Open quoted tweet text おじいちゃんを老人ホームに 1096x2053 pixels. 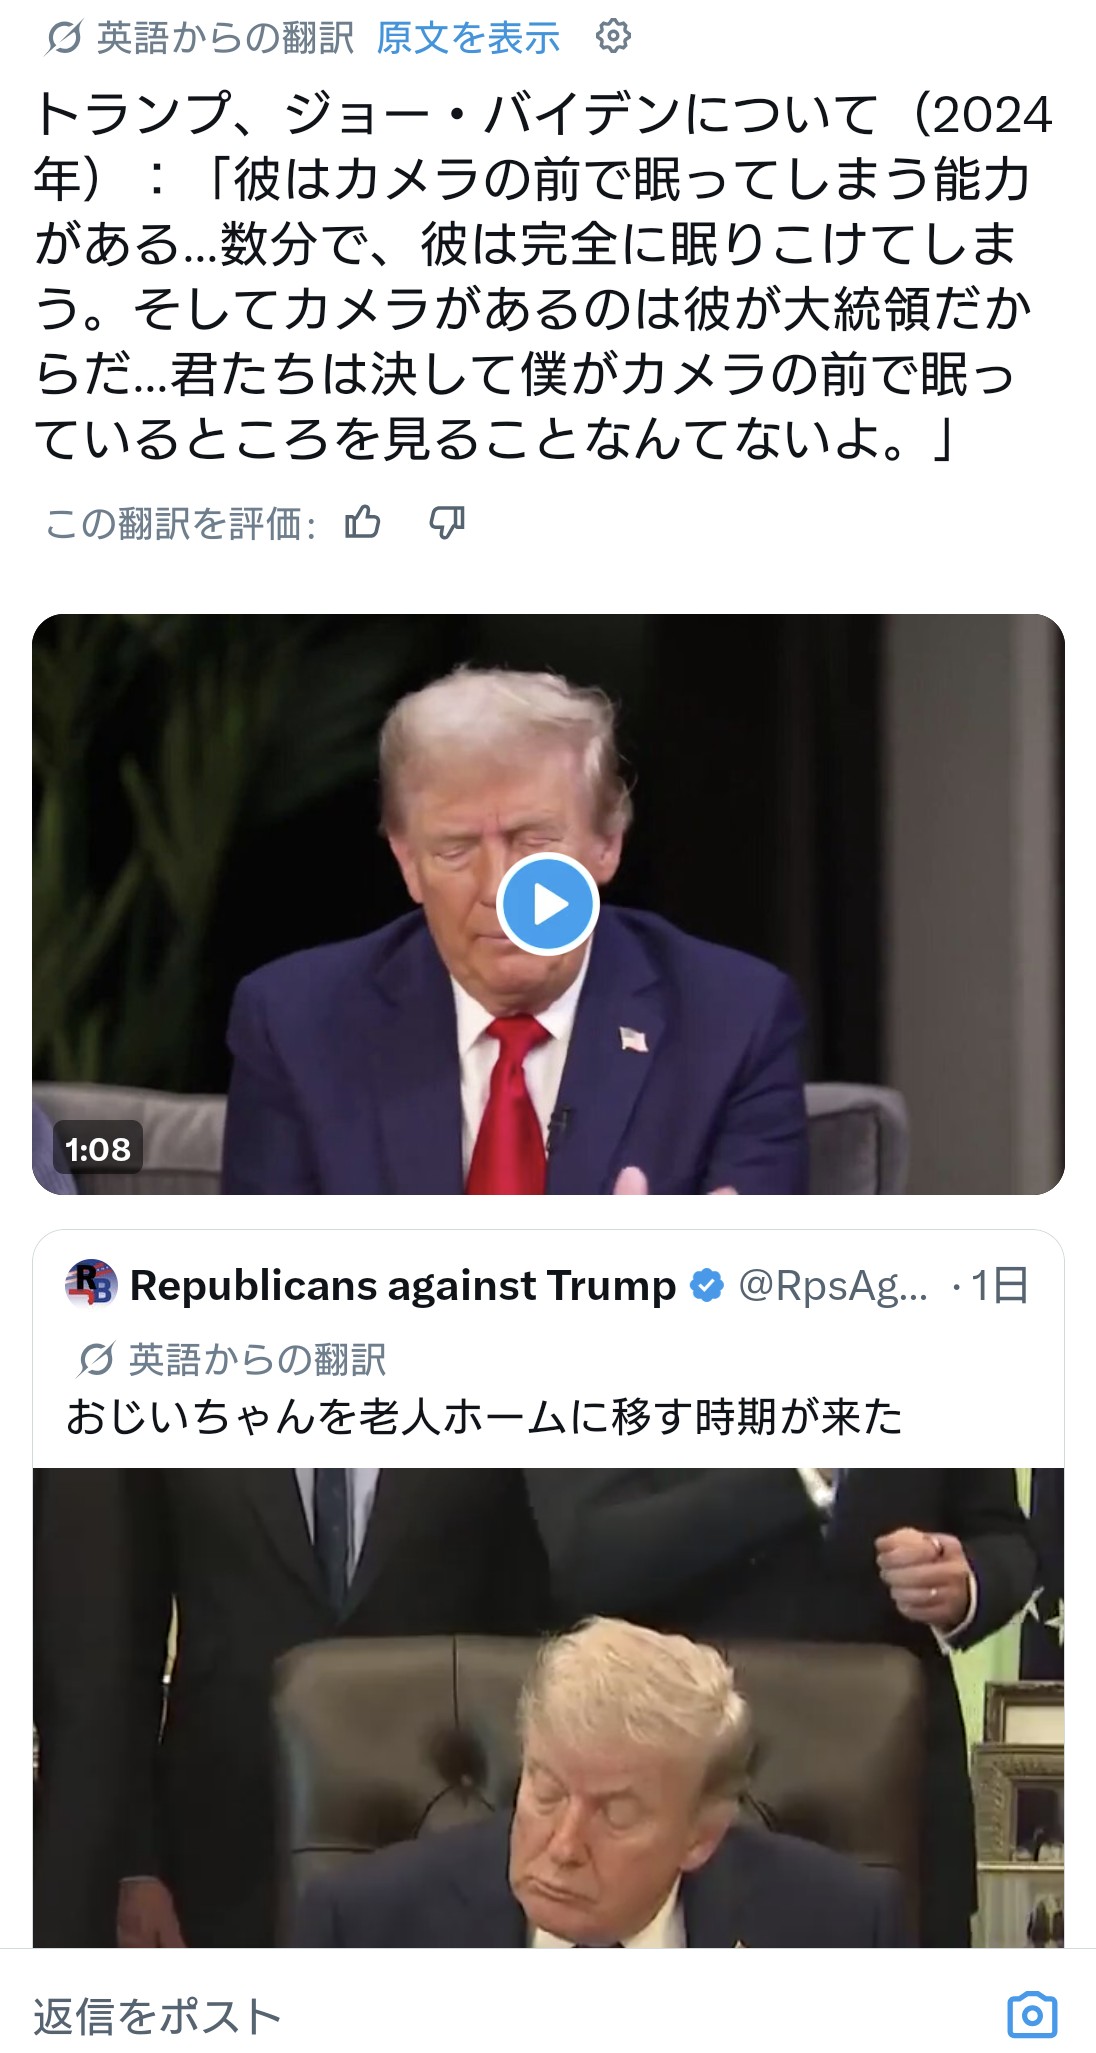click(485, 1417)
